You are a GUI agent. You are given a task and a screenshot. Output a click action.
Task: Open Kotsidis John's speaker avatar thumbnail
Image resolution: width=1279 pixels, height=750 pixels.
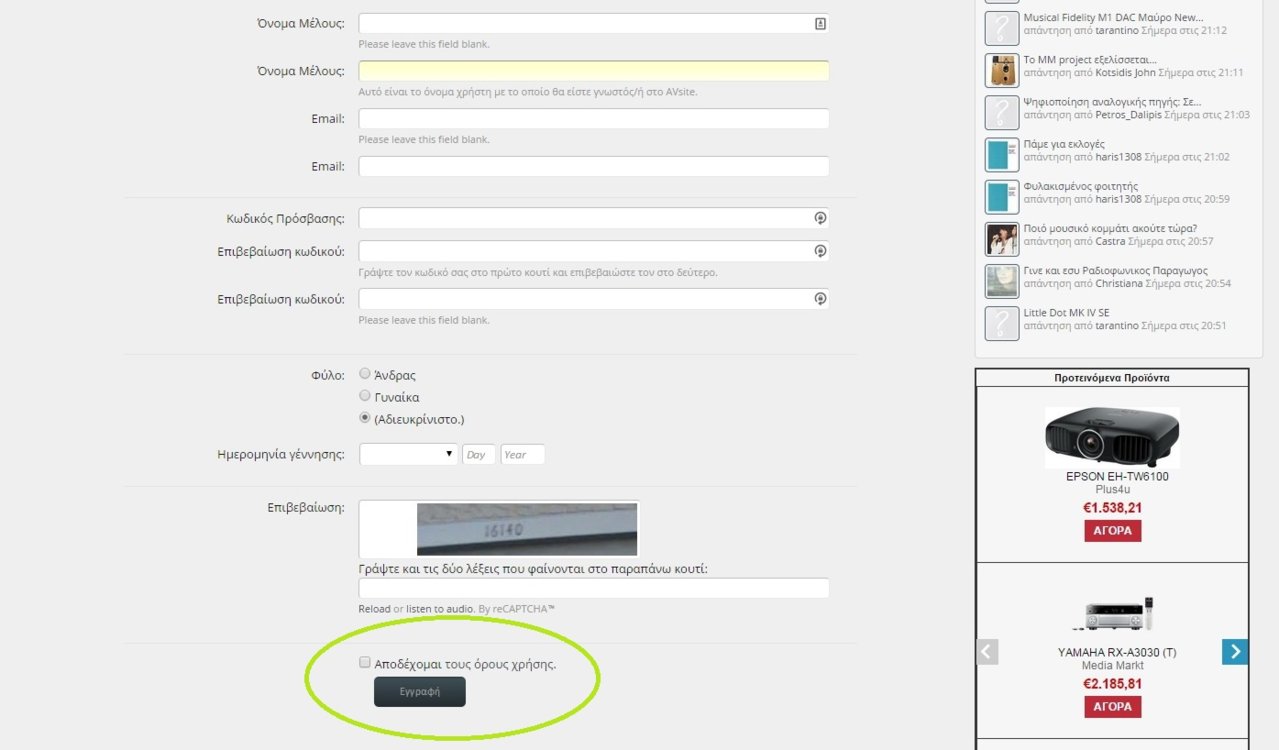(1001, 71)
